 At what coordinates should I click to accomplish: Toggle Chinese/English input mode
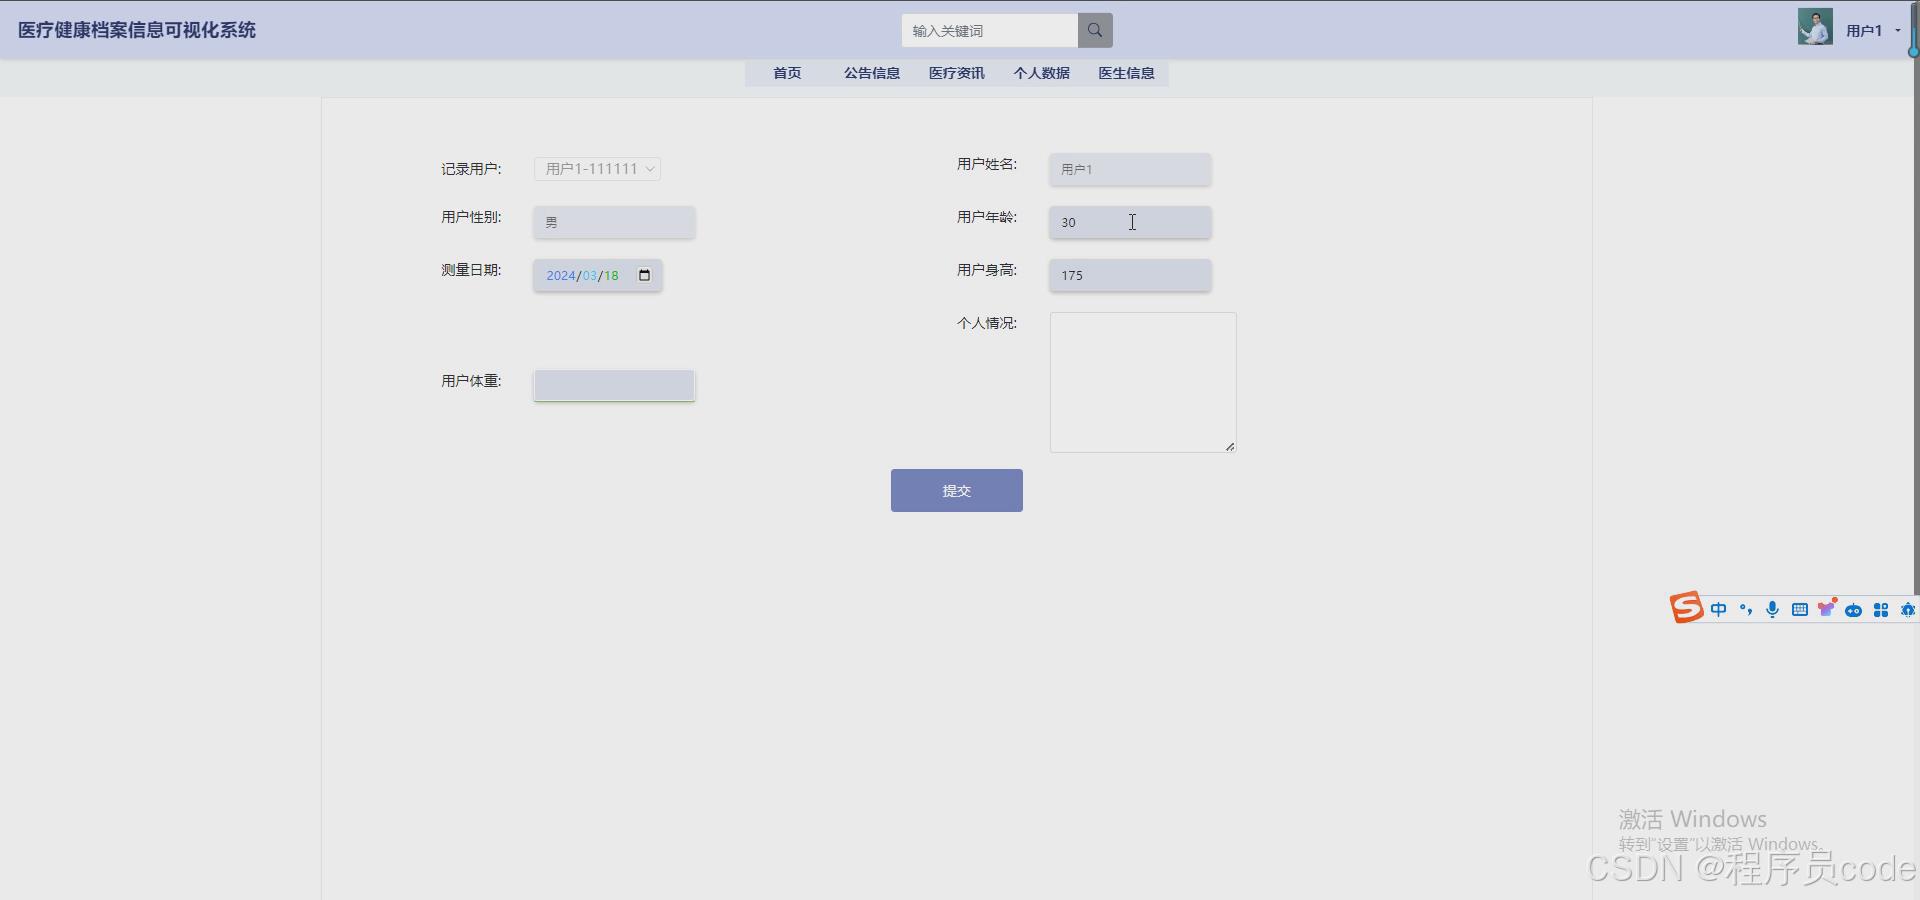tap(1718, 609)
